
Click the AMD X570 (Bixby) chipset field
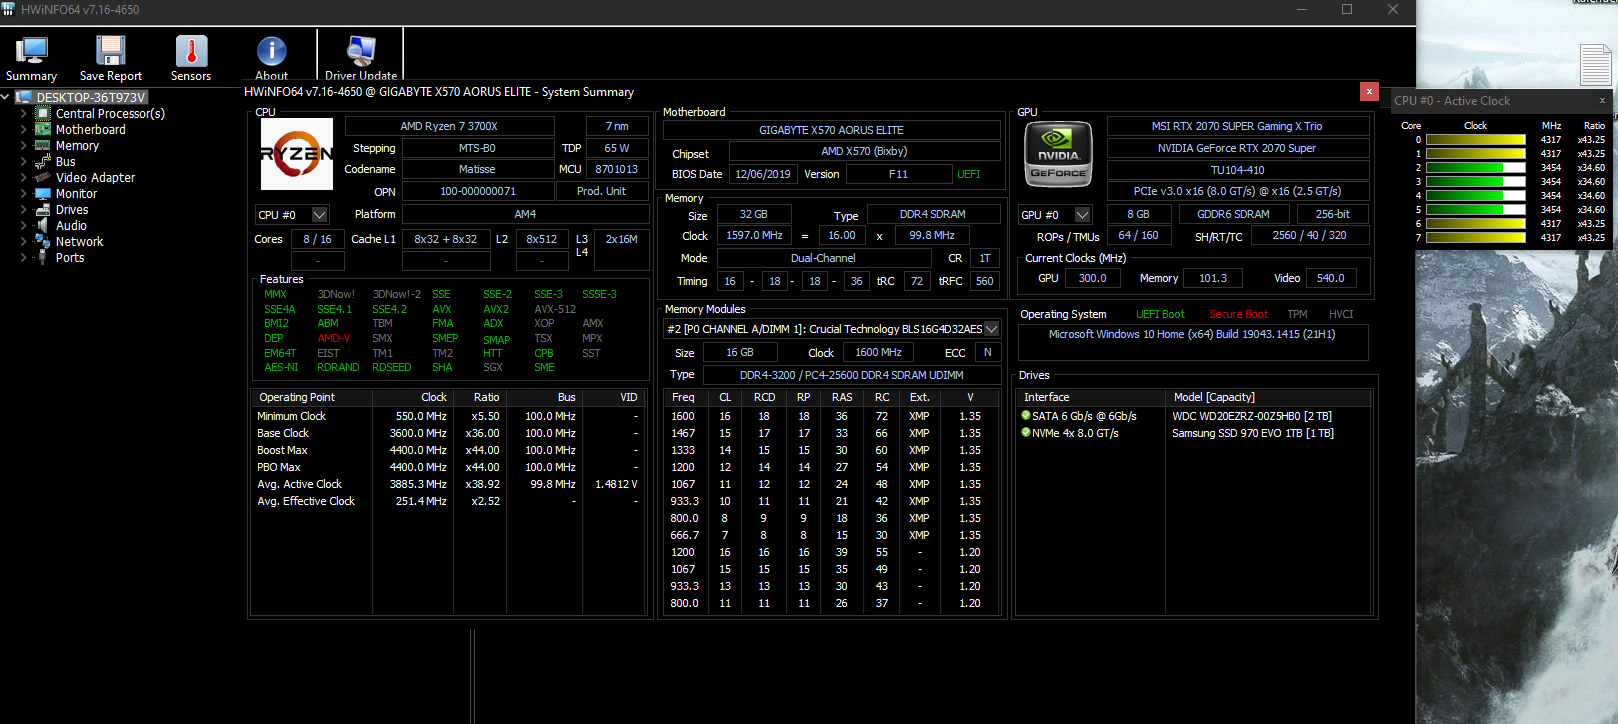[864, 151]
